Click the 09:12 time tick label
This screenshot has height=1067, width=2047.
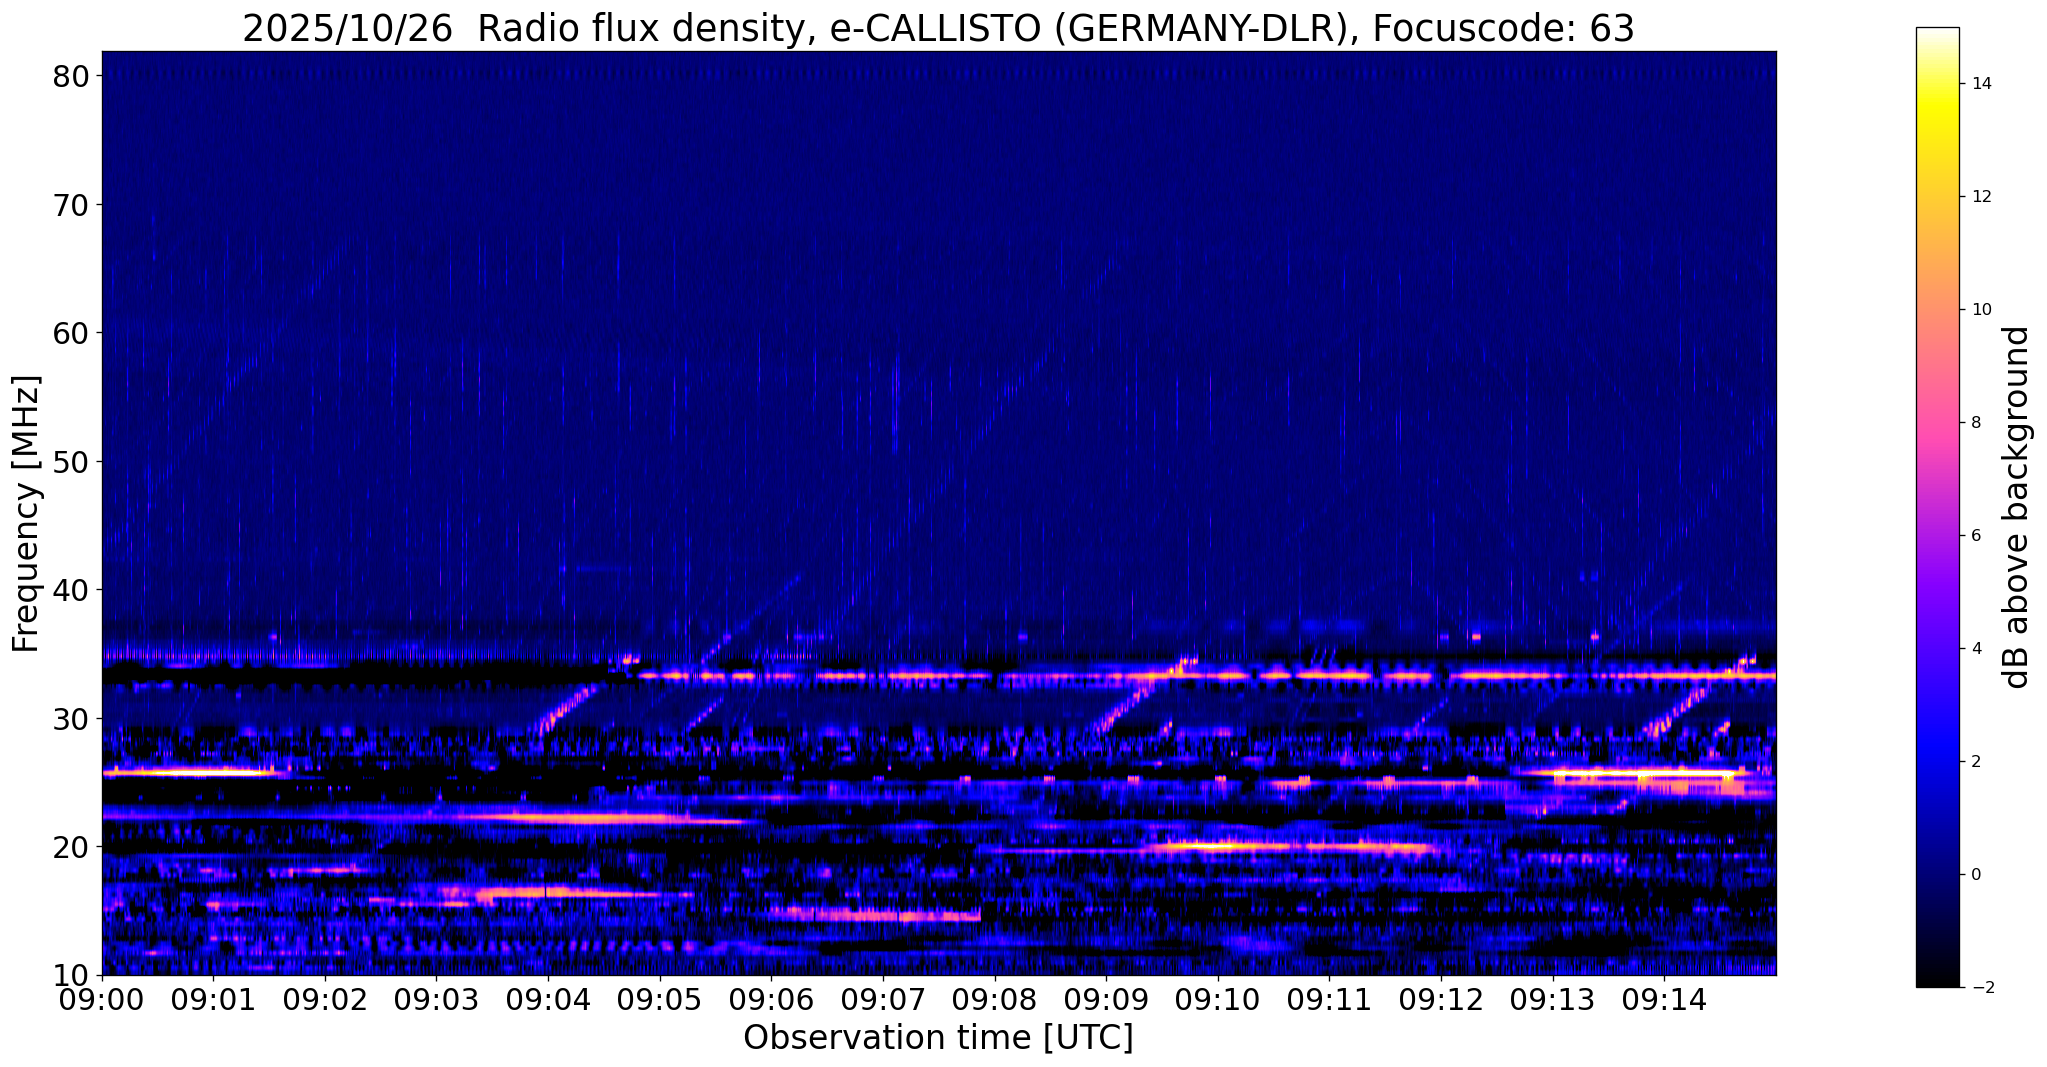[1440, 999]
